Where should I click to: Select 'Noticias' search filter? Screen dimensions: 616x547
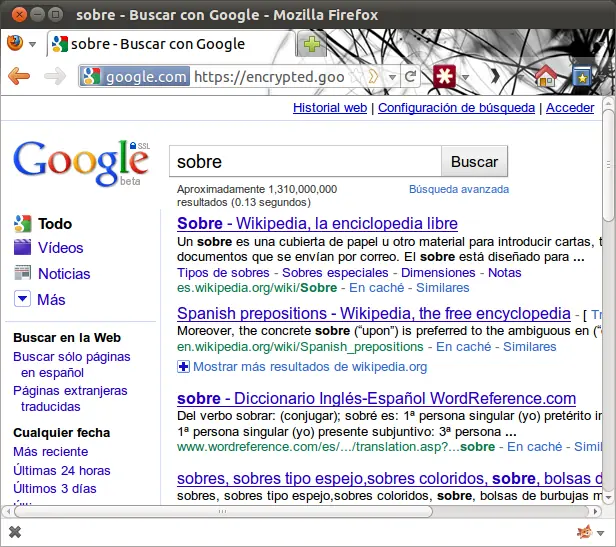64,274
